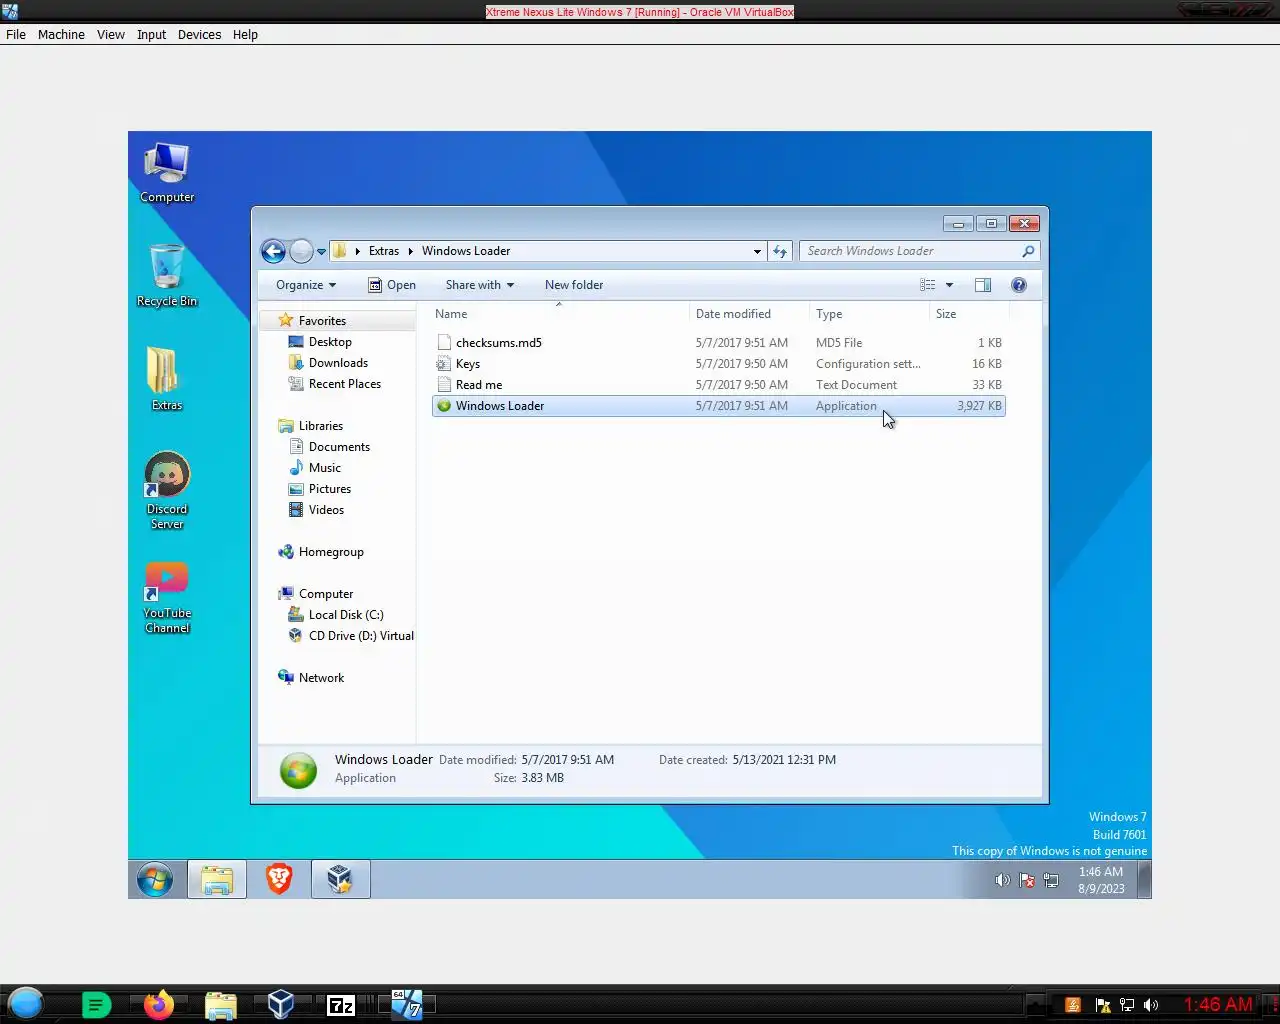Viewport: 1280px width, 1024px height.
Task: Toggle the preview pane button
Action: pos(983,285)
